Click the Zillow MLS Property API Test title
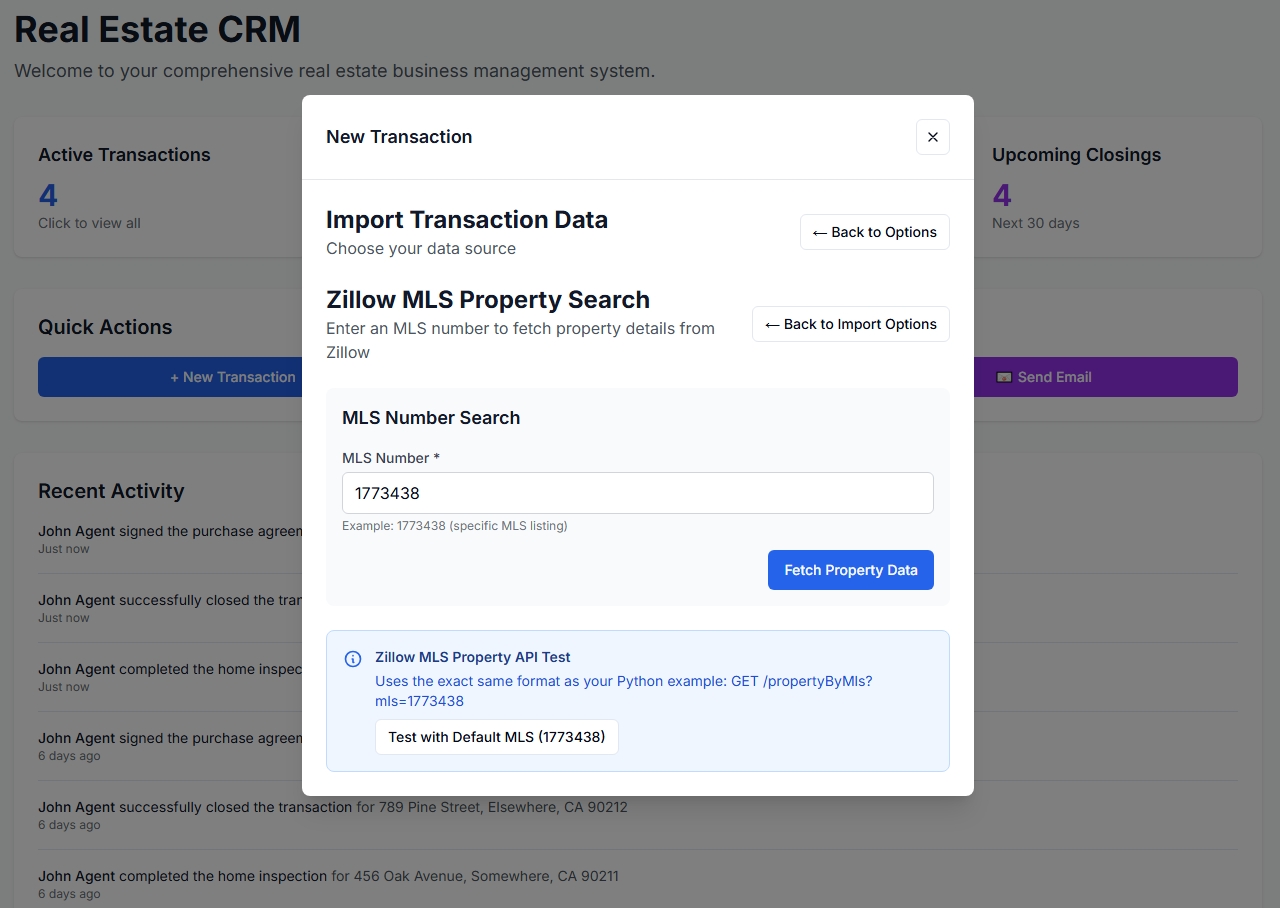Viewport: 1280px width, 908px height. (473, 657)
